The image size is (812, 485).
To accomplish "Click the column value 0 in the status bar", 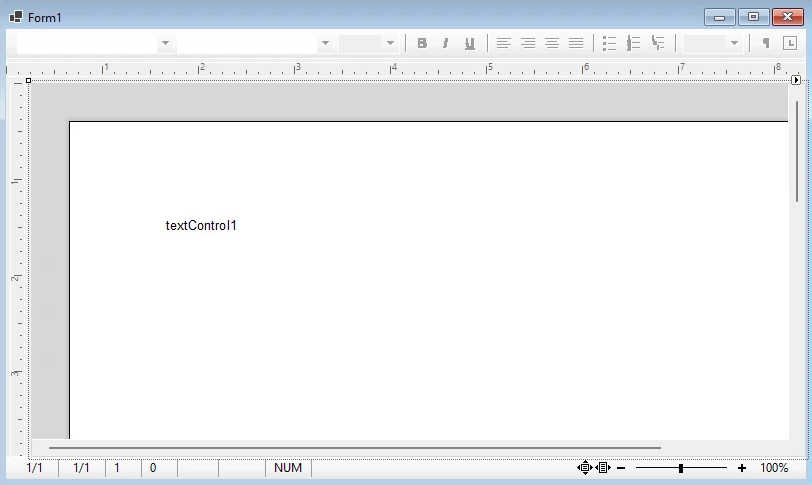I will point(153,468).
